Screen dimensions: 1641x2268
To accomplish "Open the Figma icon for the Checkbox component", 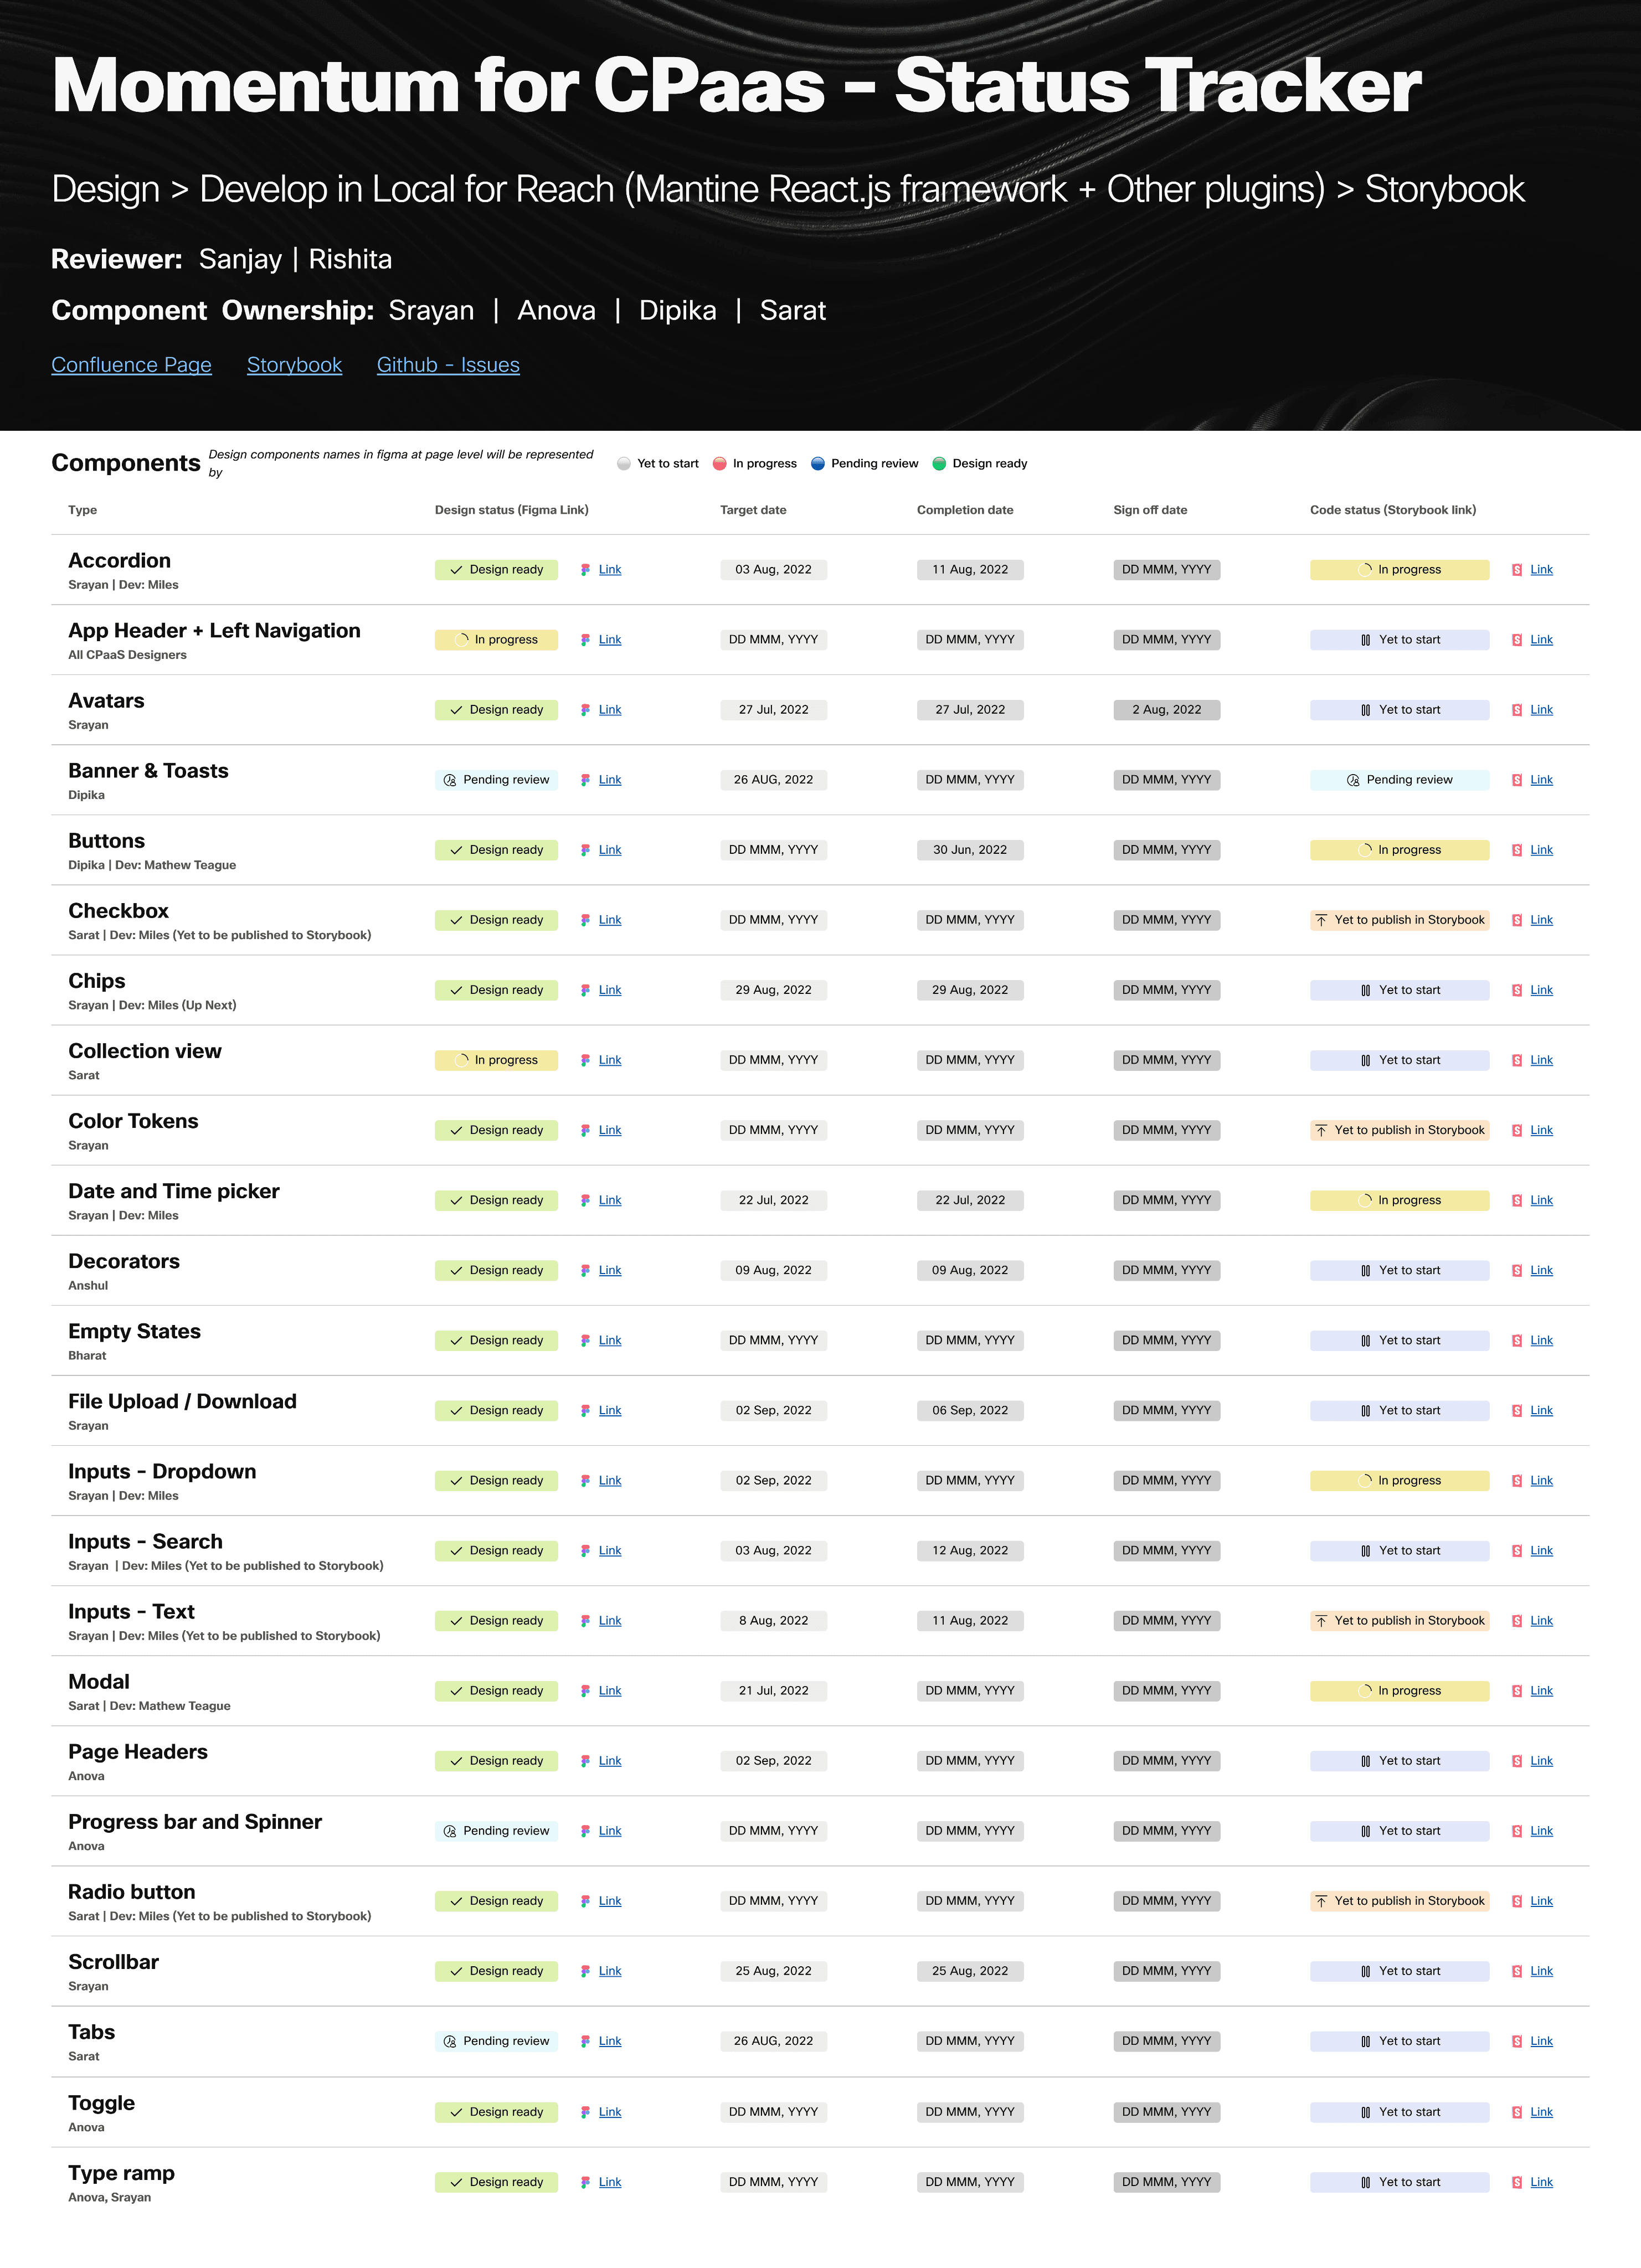I will coord(585,920).
